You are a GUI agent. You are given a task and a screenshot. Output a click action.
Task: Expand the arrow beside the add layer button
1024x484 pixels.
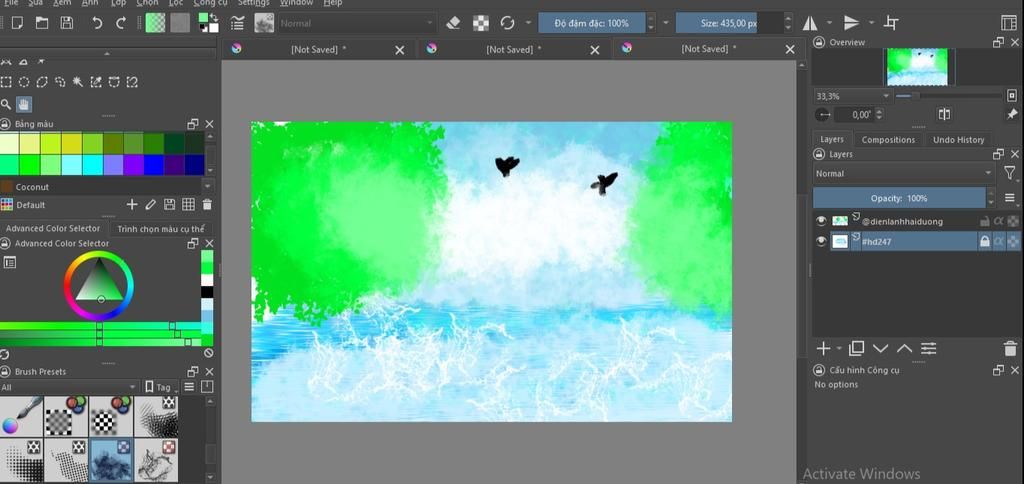coord(839,349)
